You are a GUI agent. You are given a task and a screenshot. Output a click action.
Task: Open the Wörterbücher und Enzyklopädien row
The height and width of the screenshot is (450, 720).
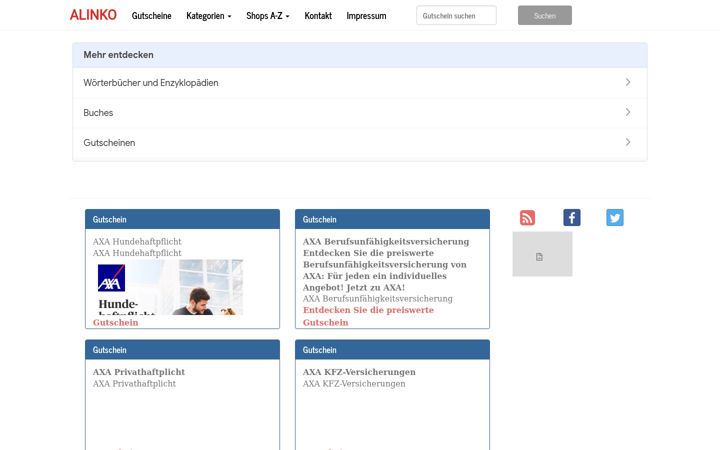(360, 83)
